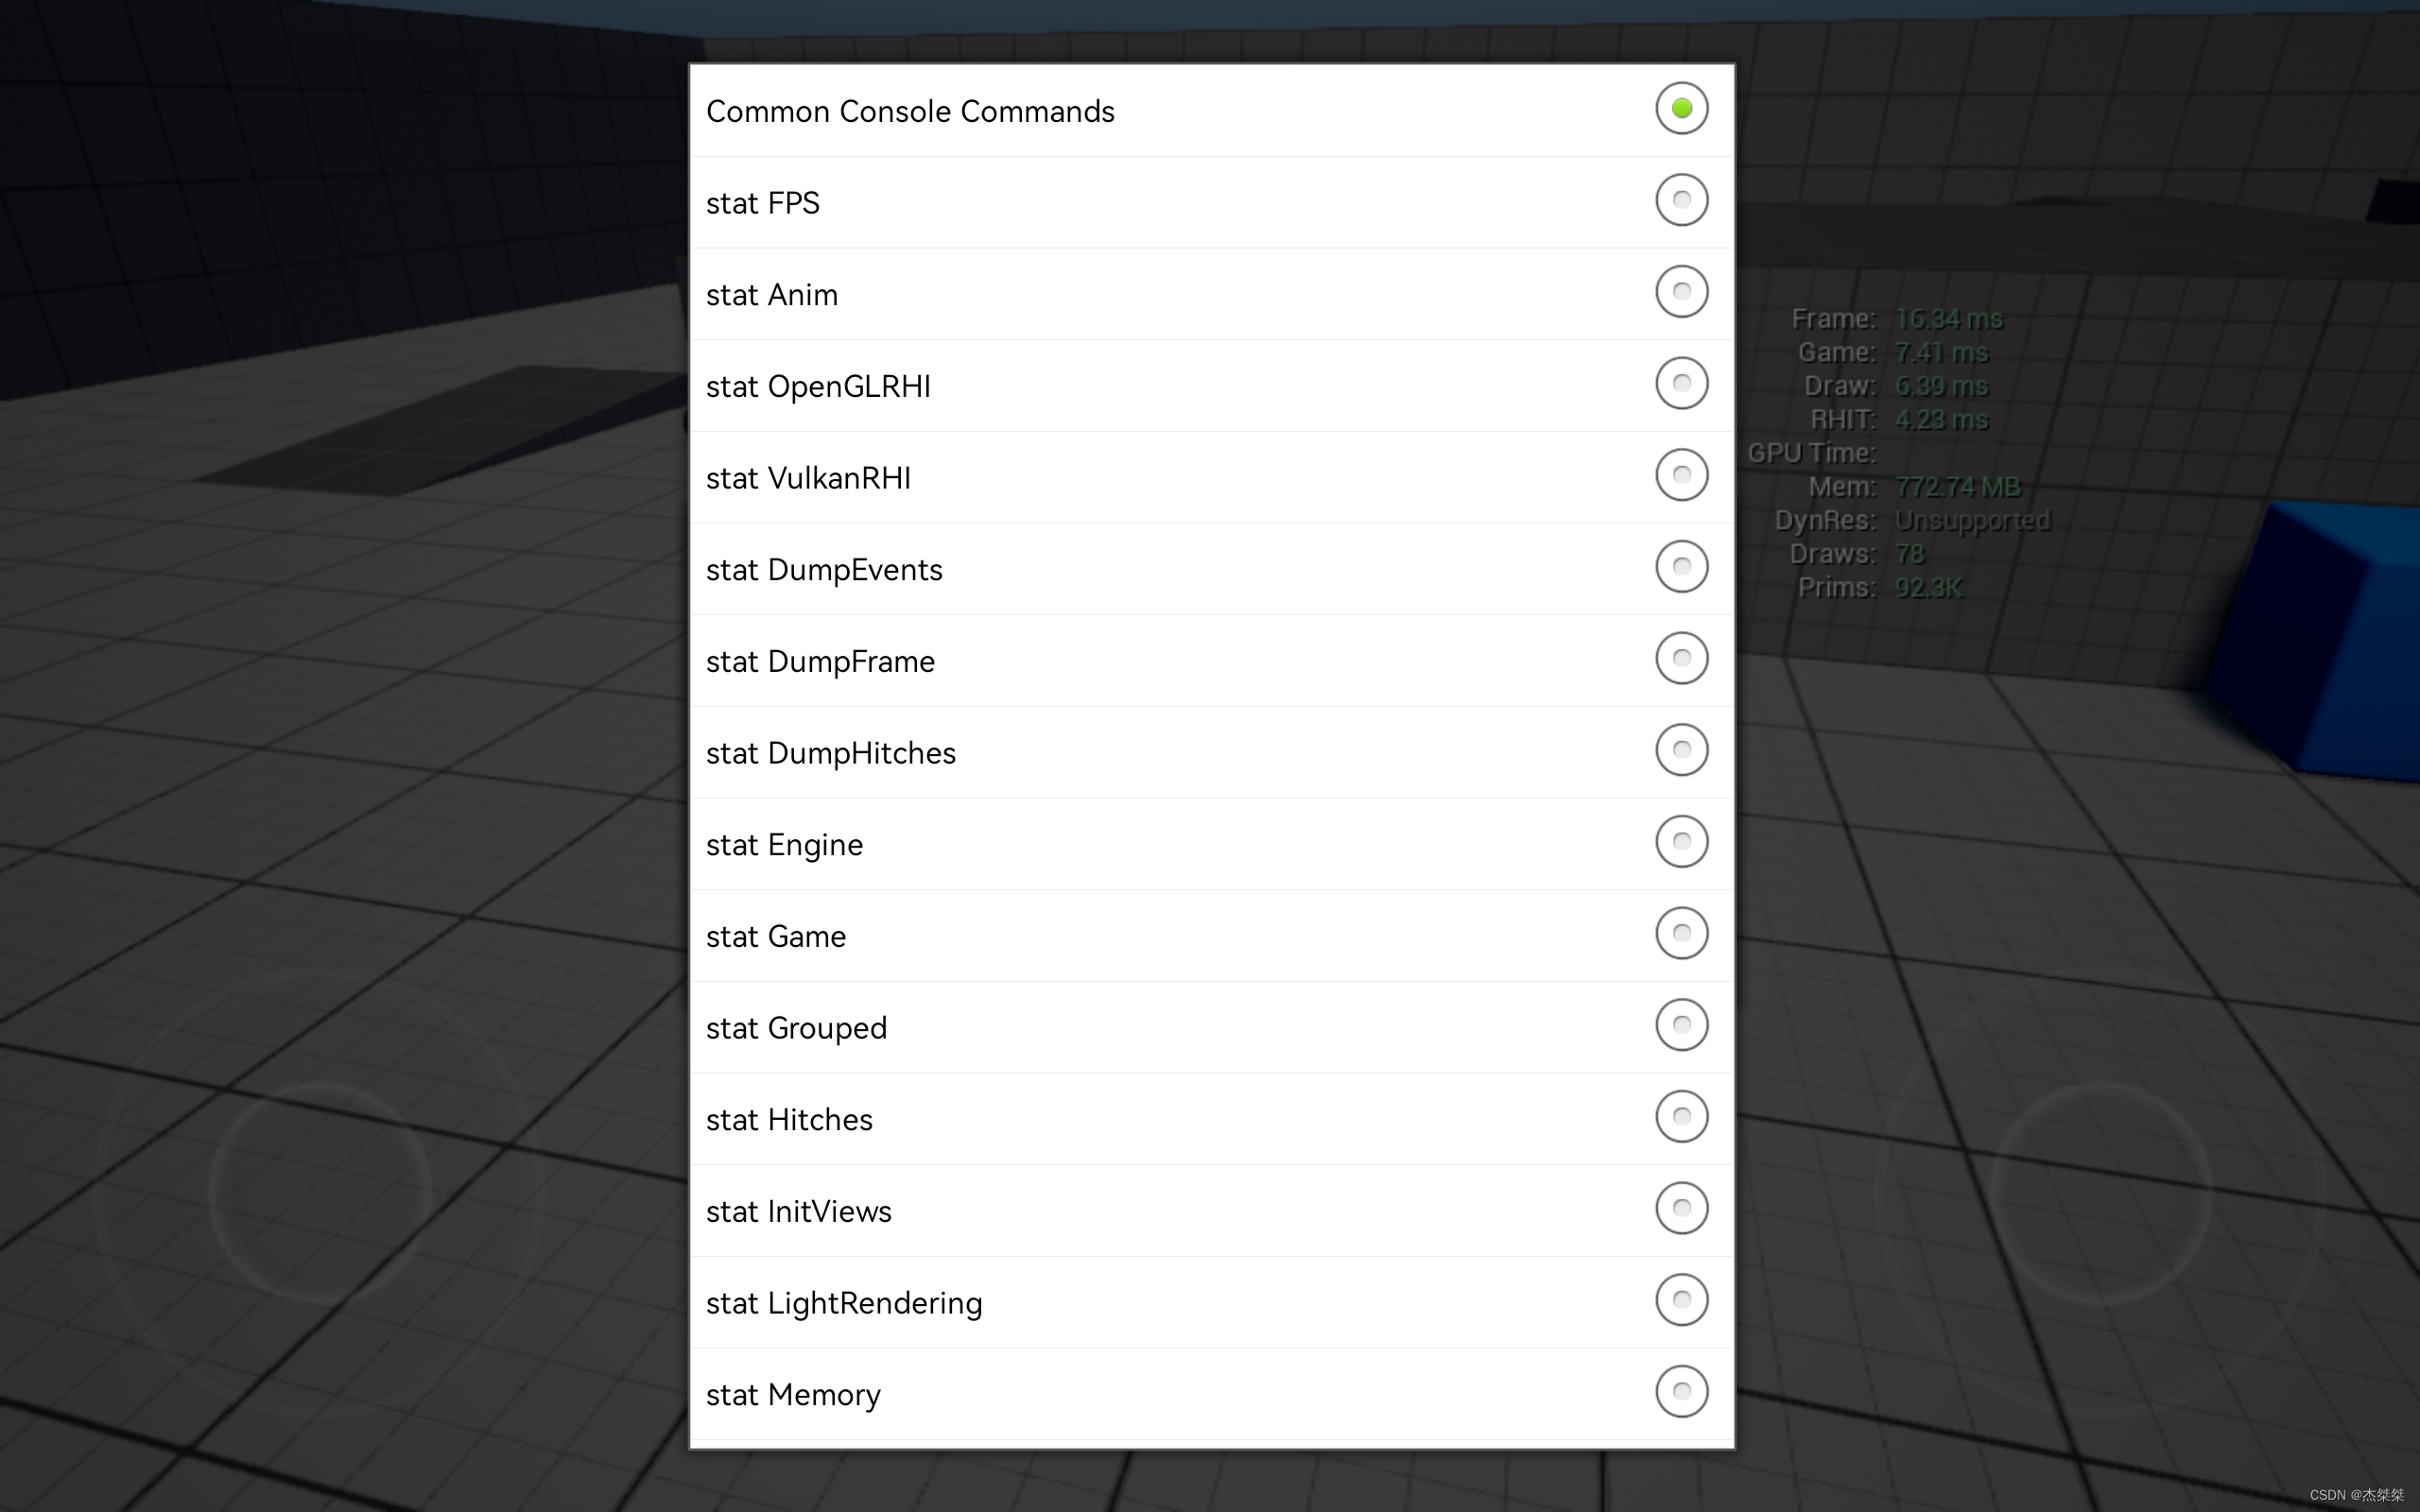This screenshot has width=2420, height=1512.
Task: Click the green Common Console Commands radio
Action: [x=1681, y=108]
